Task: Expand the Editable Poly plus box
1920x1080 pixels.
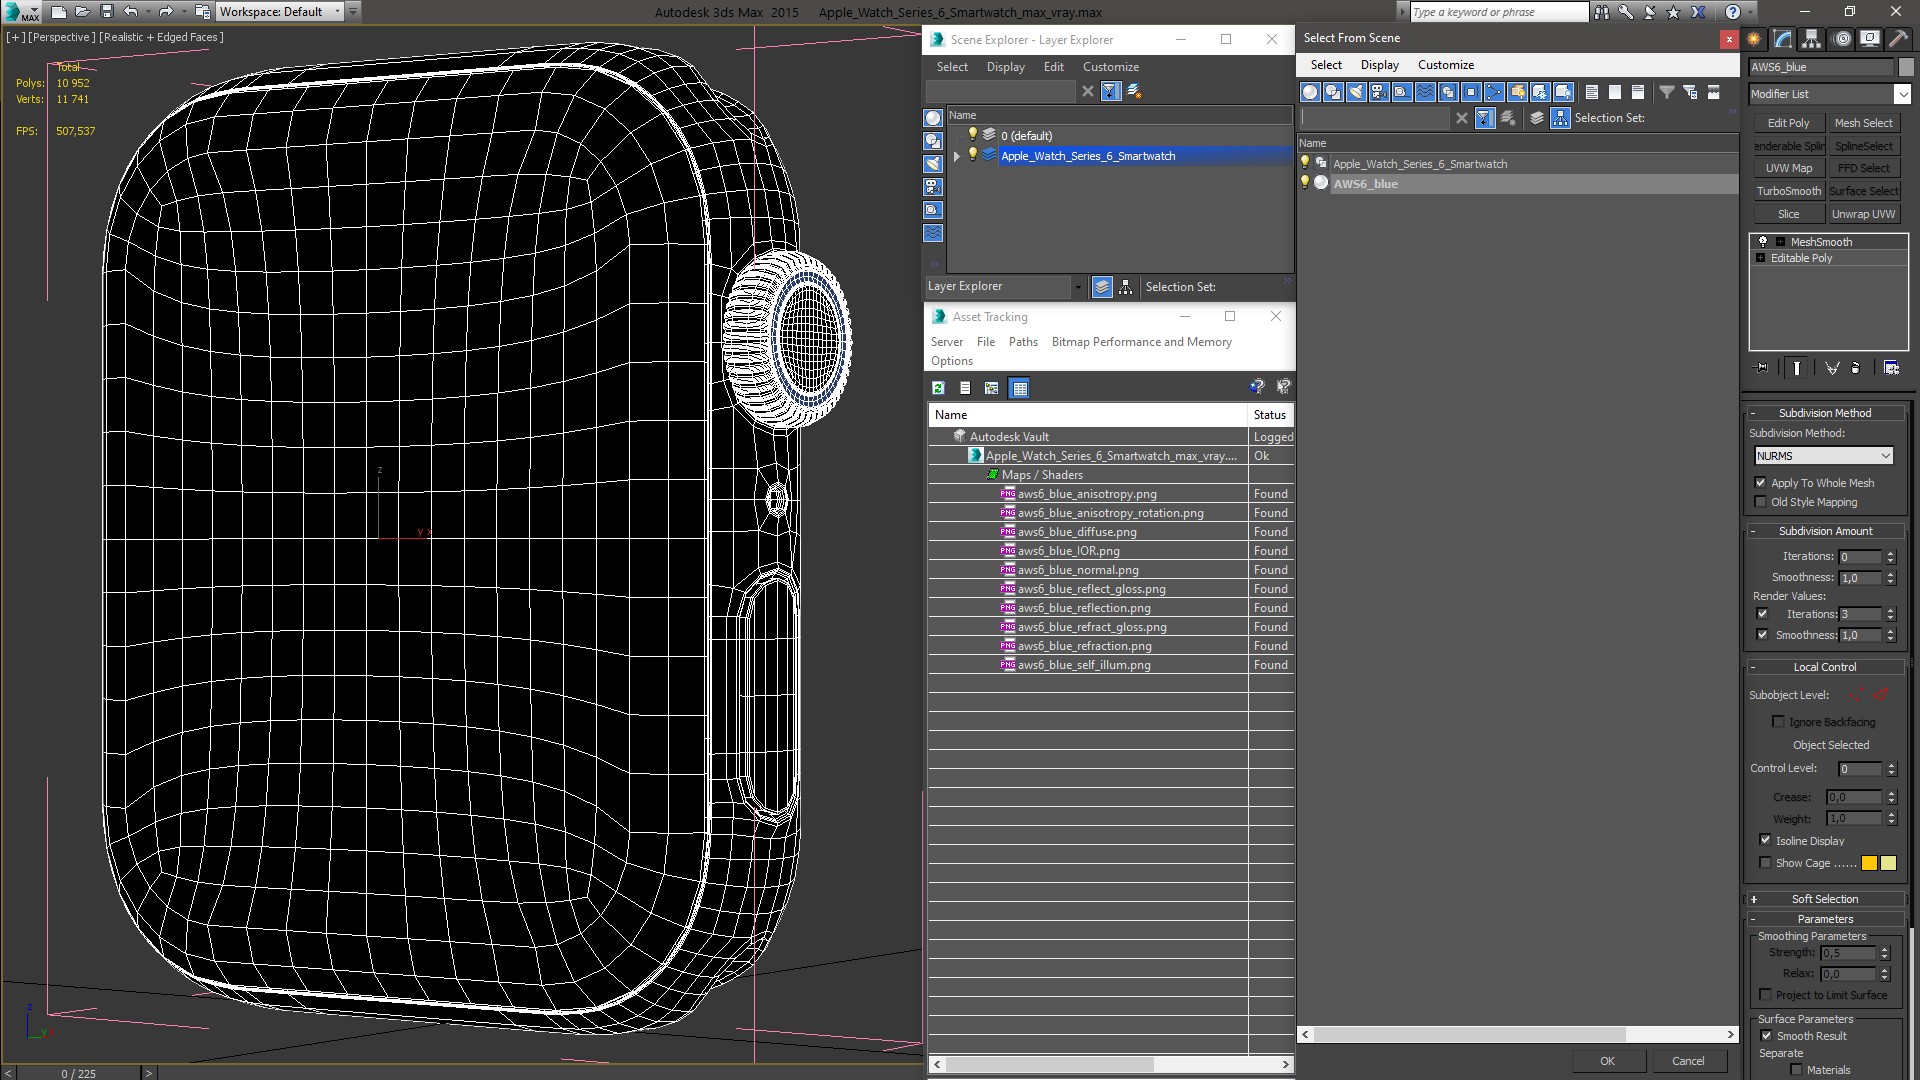Action: point(1761,258)
